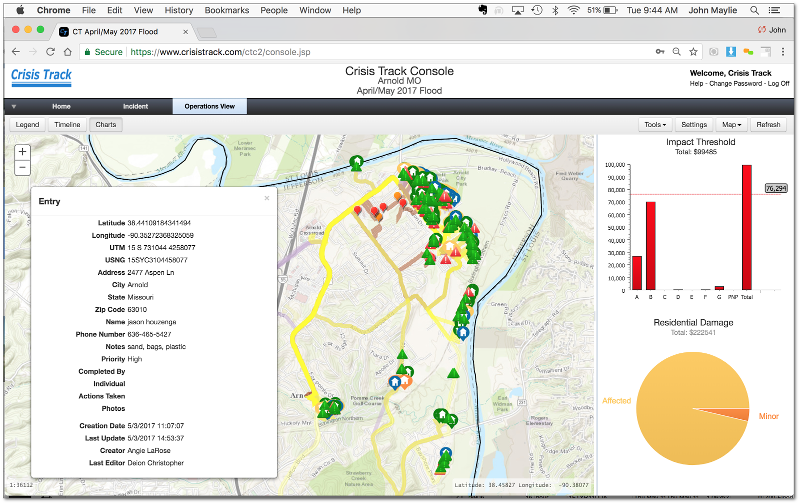Image resolution: width=800 pixels, height=504 pixels.
Task: Expand the navigation bar triangle menu
Action: 14,107
